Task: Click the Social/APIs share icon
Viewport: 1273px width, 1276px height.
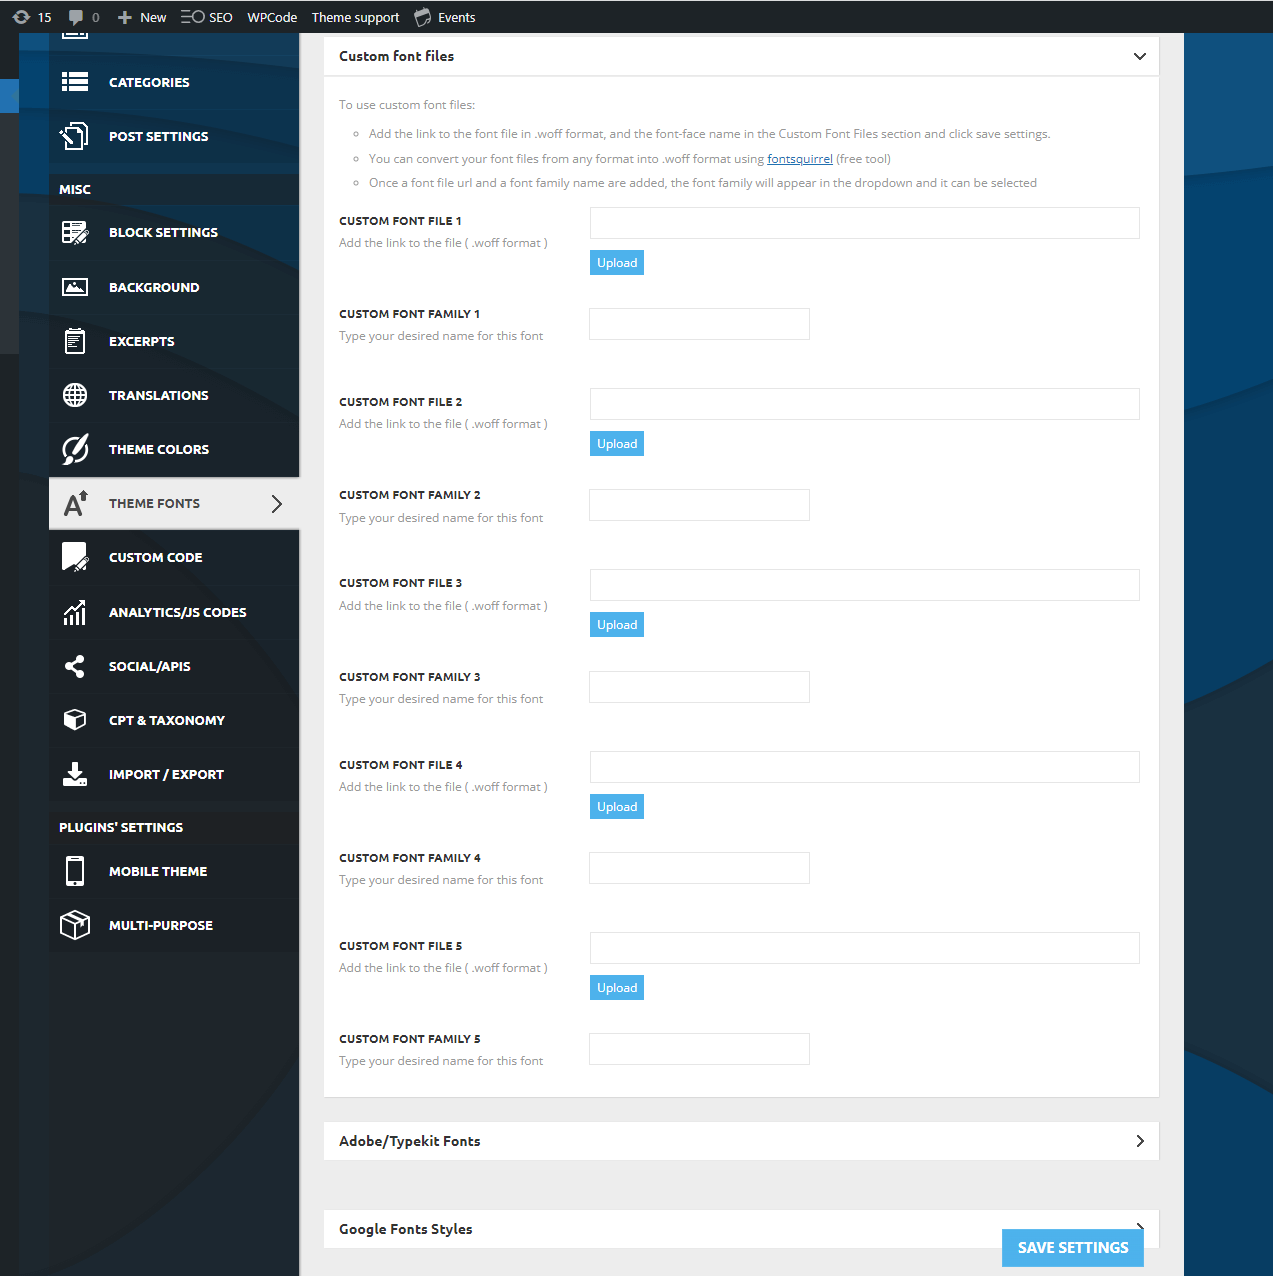Action: click(75, 666)
